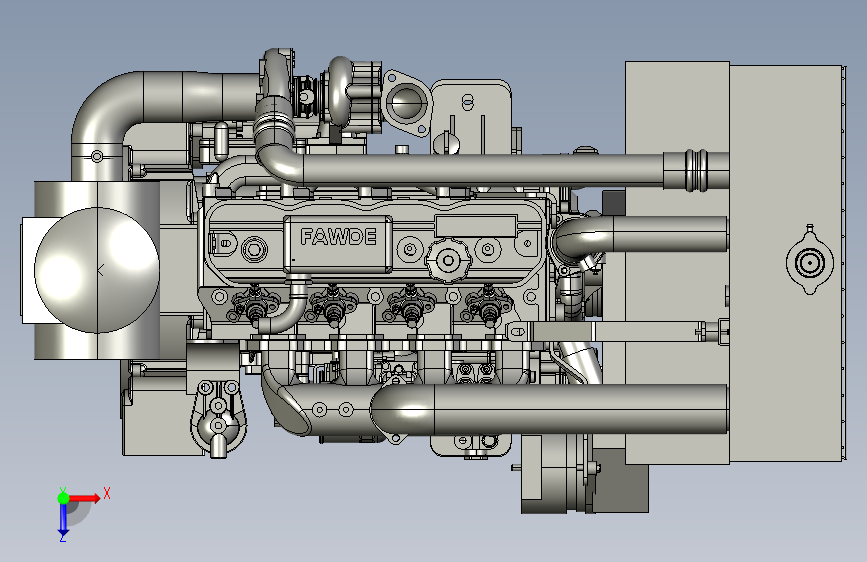This screenshot has height=562, width=867.
Task: Select the blank nameplate on the valve cover
Action: [476, 226]
